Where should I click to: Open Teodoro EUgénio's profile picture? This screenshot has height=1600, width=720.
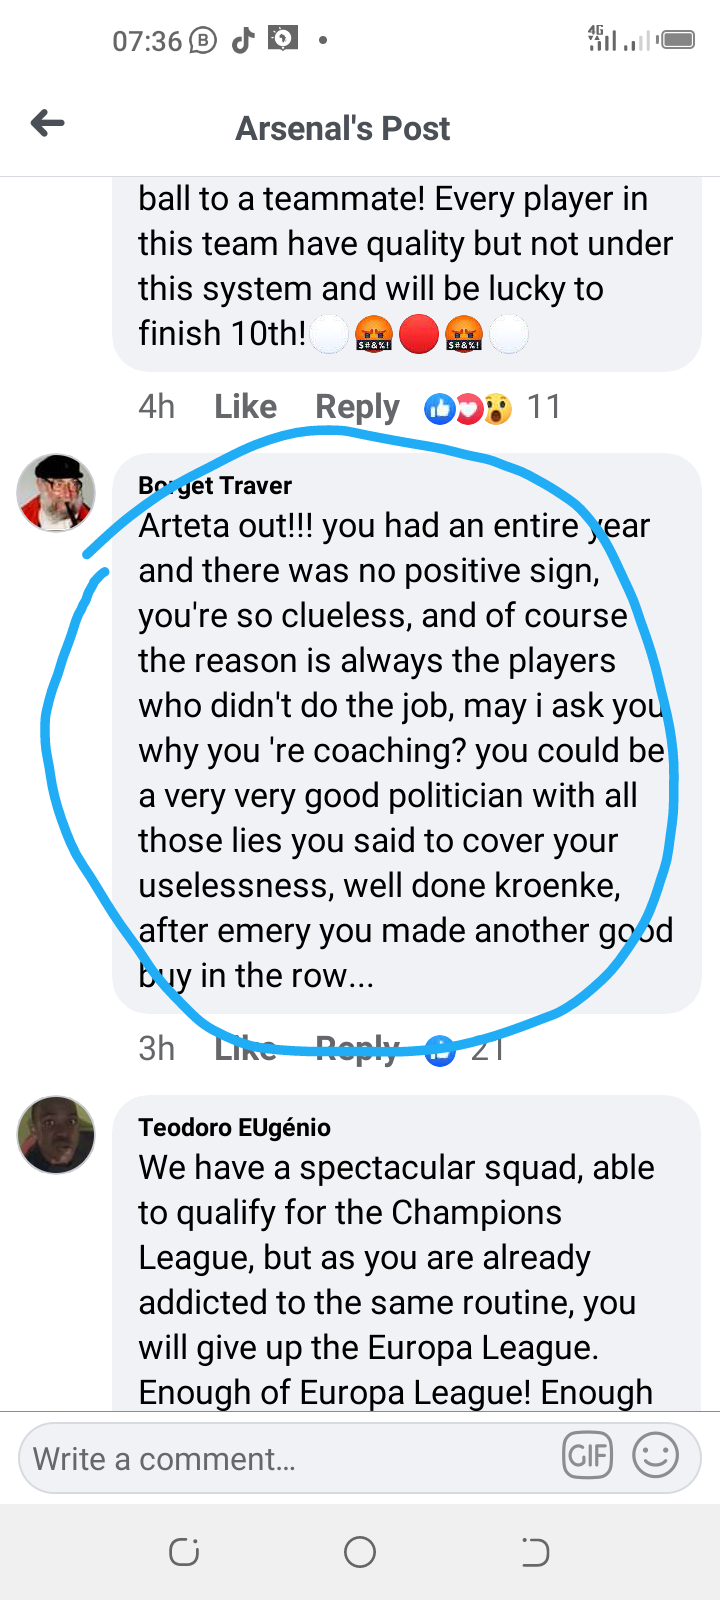click(56, 1134)
